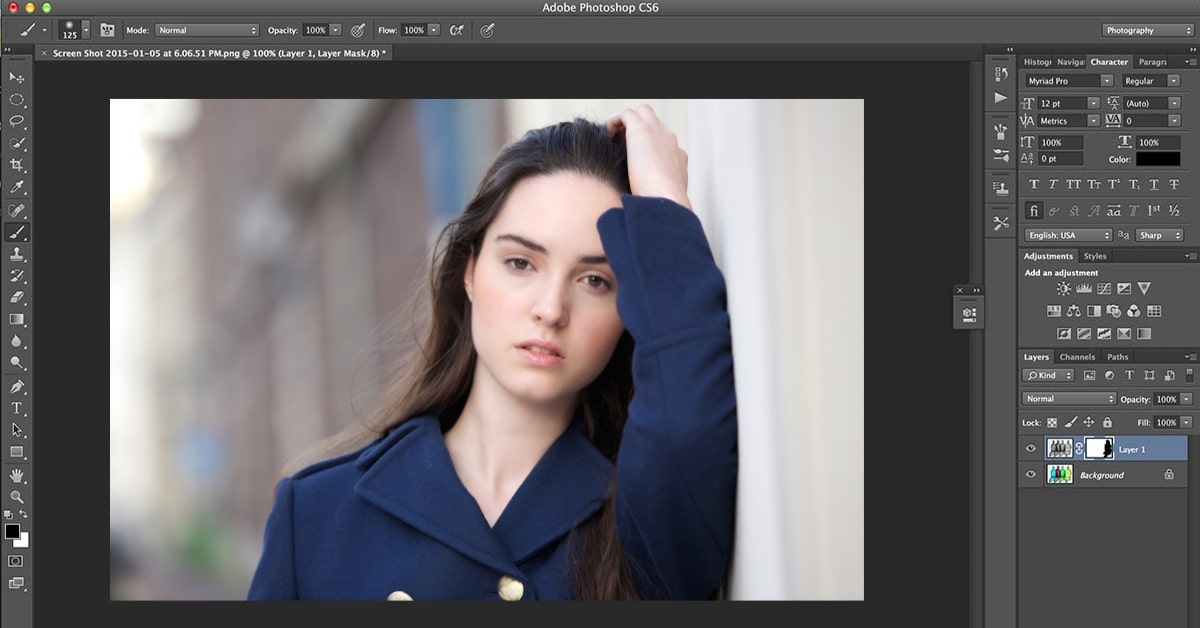Screen dimensions: 1200x628
Task: Toggle Lock all for layer
Action: point(1107,423)
